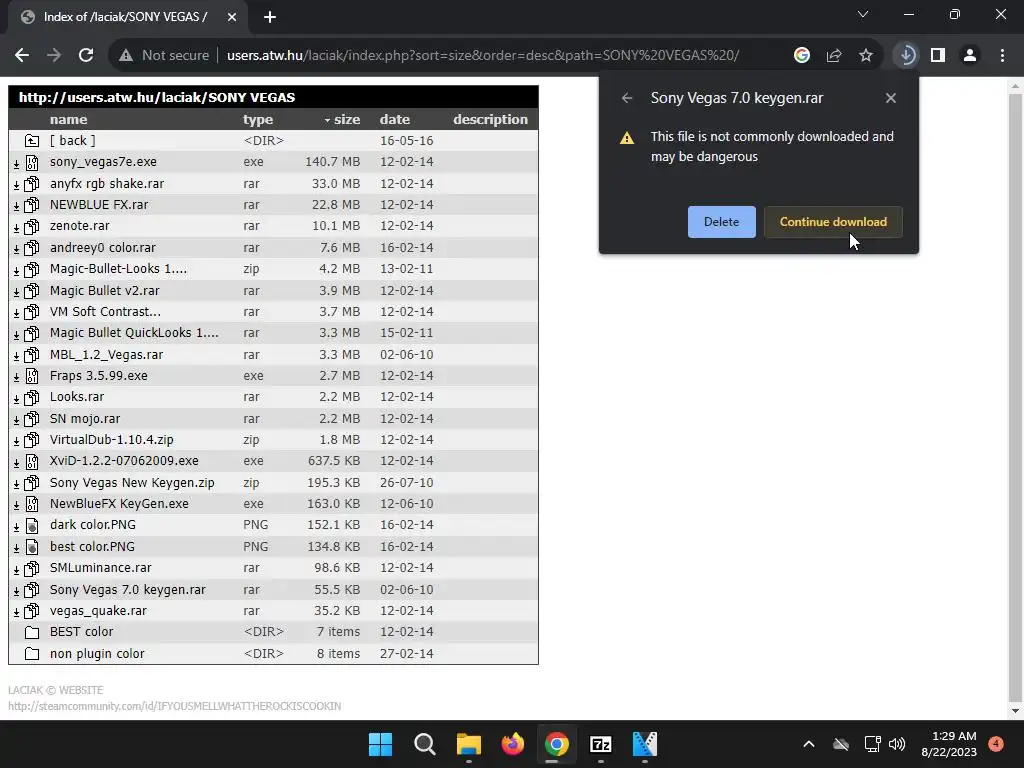Open VirtualDub-1.10.4.zip link
The image size is (1024, 768).
112,440
